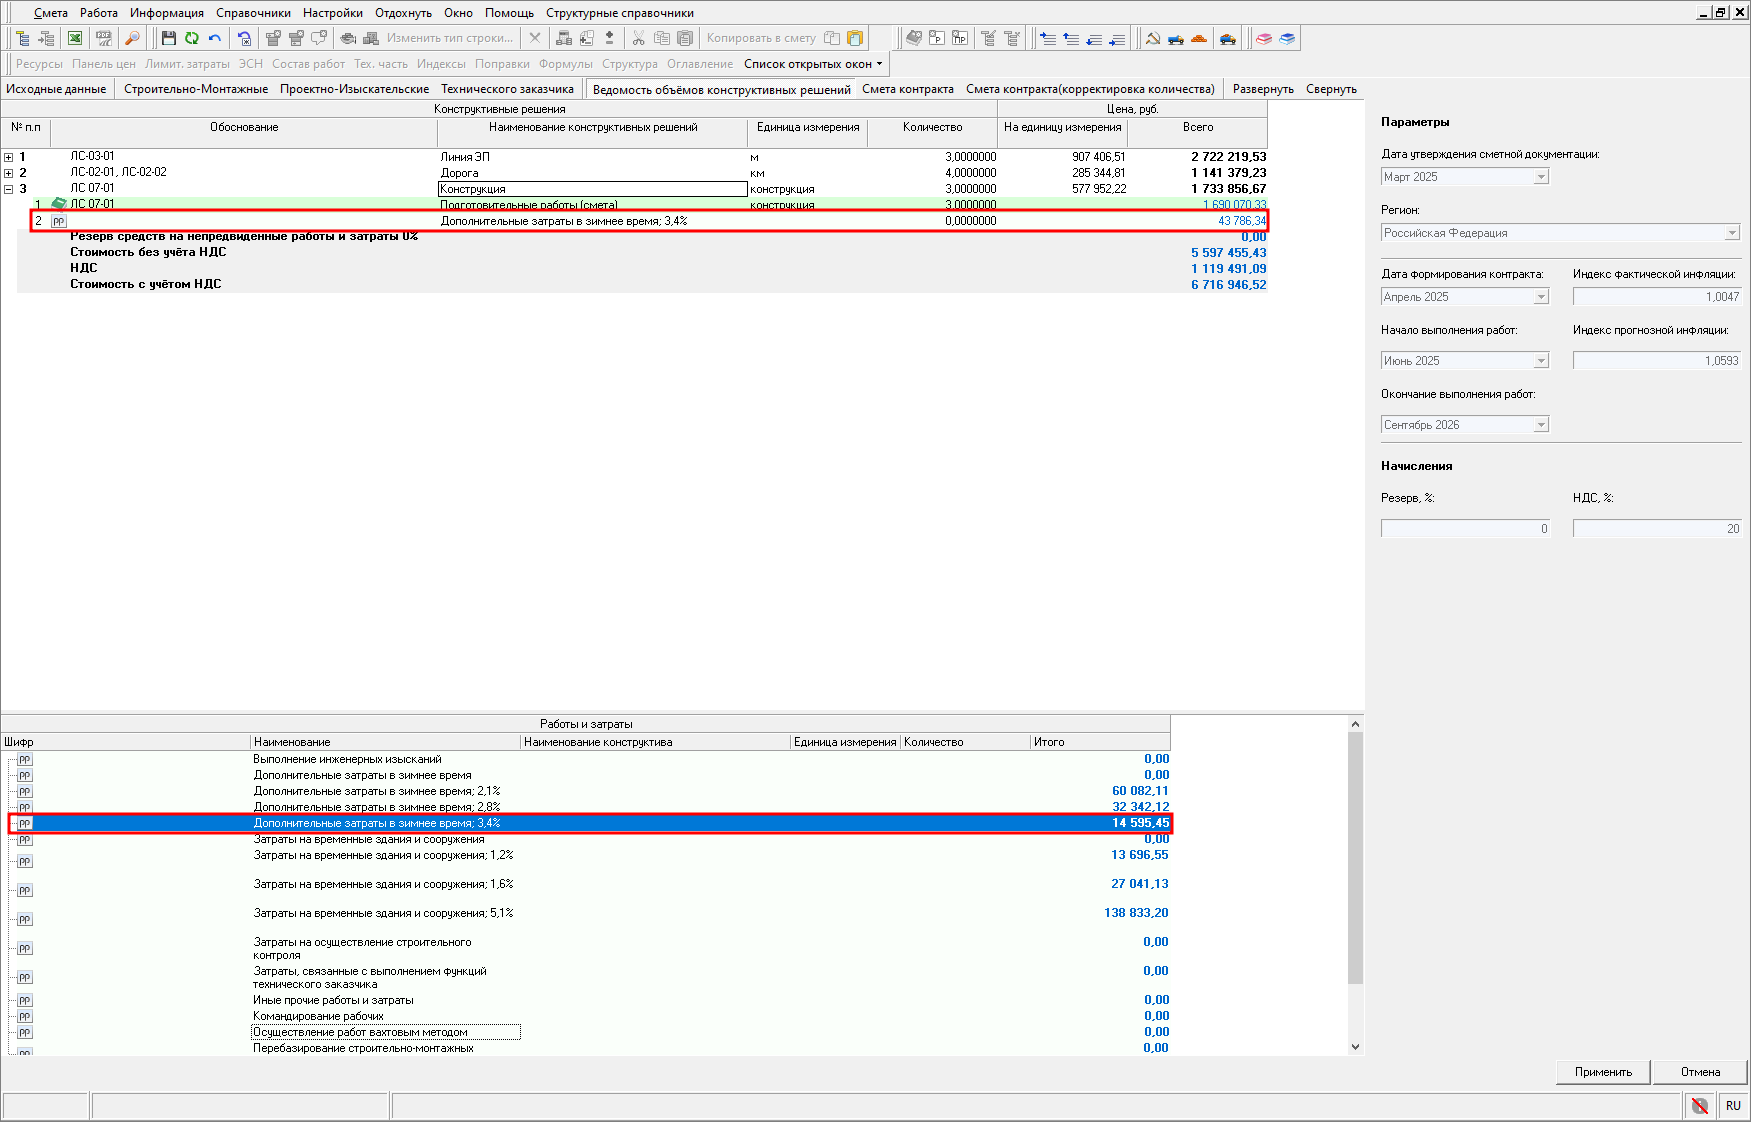
Task: Open the Март 2025 approval date dropdown
Action: (1541, 177)
